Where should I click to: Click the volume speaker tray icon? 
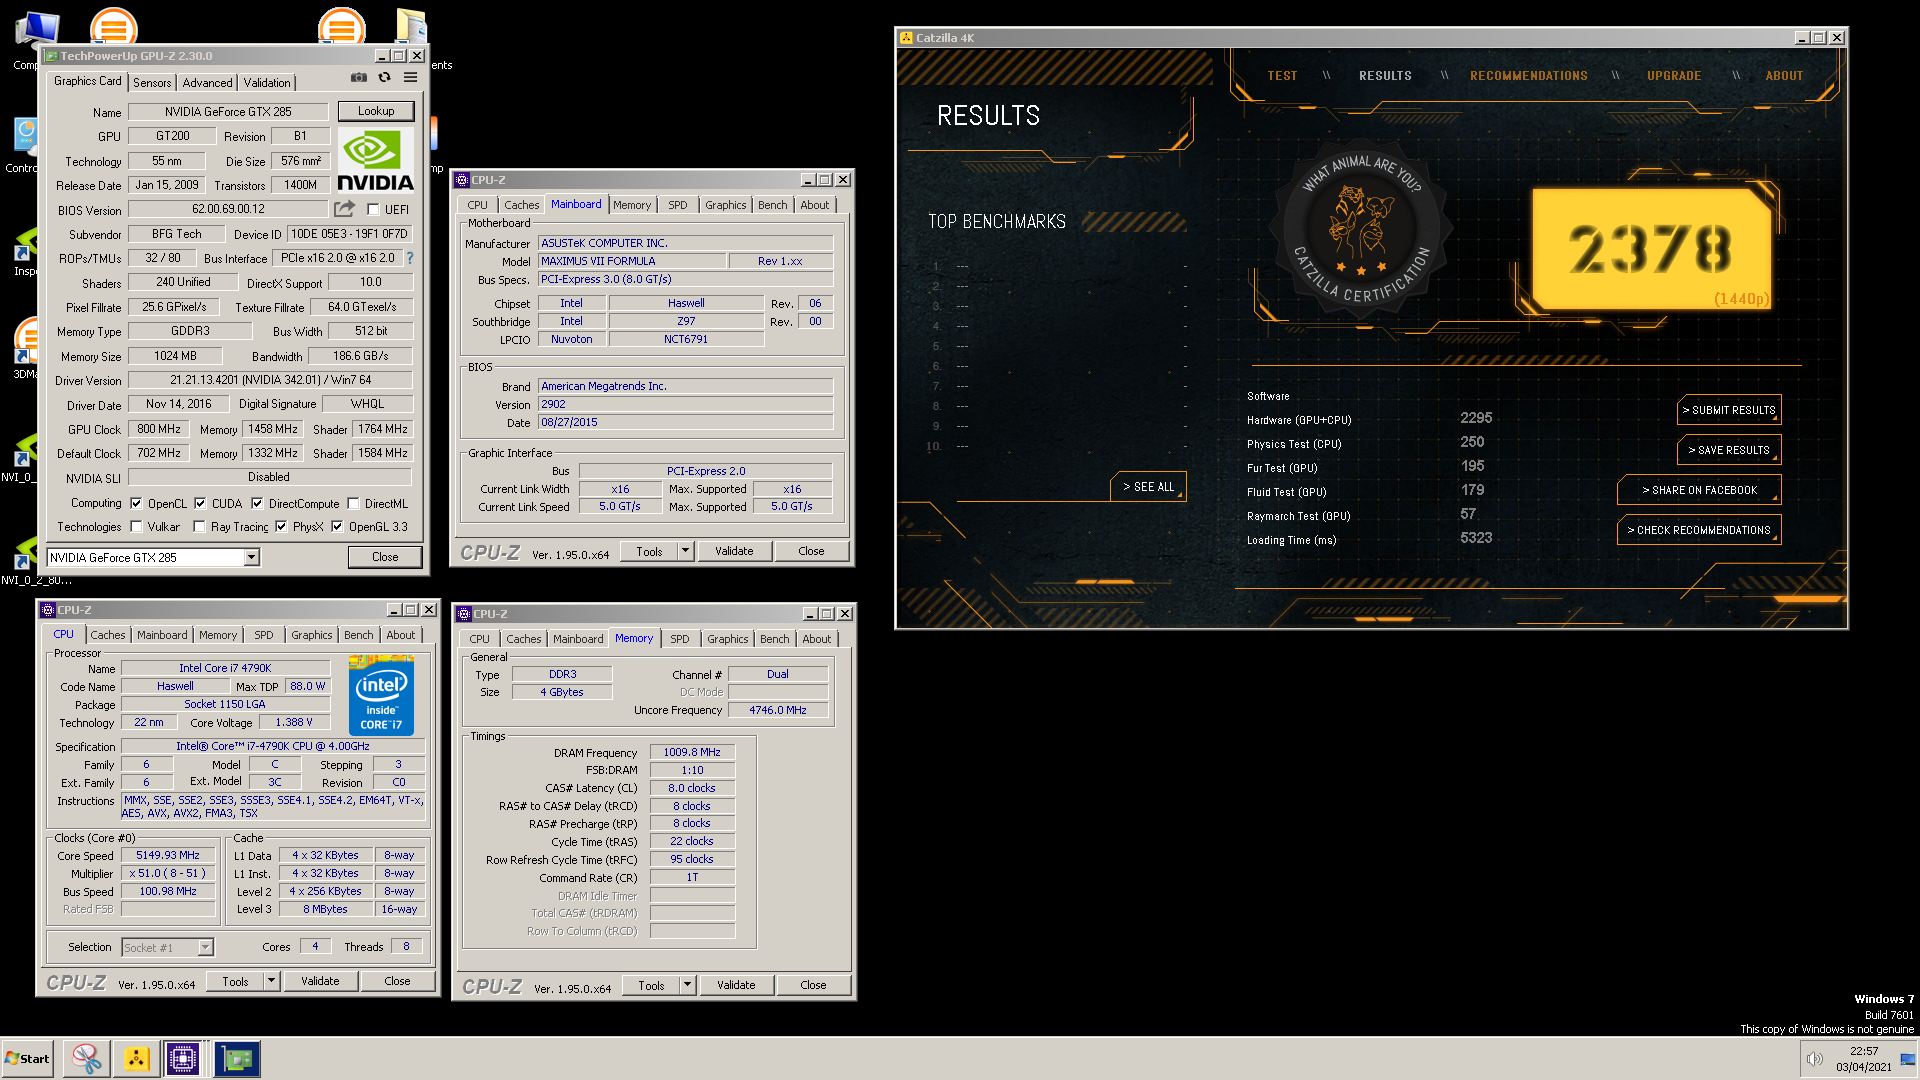(x=1814, y=1059)
